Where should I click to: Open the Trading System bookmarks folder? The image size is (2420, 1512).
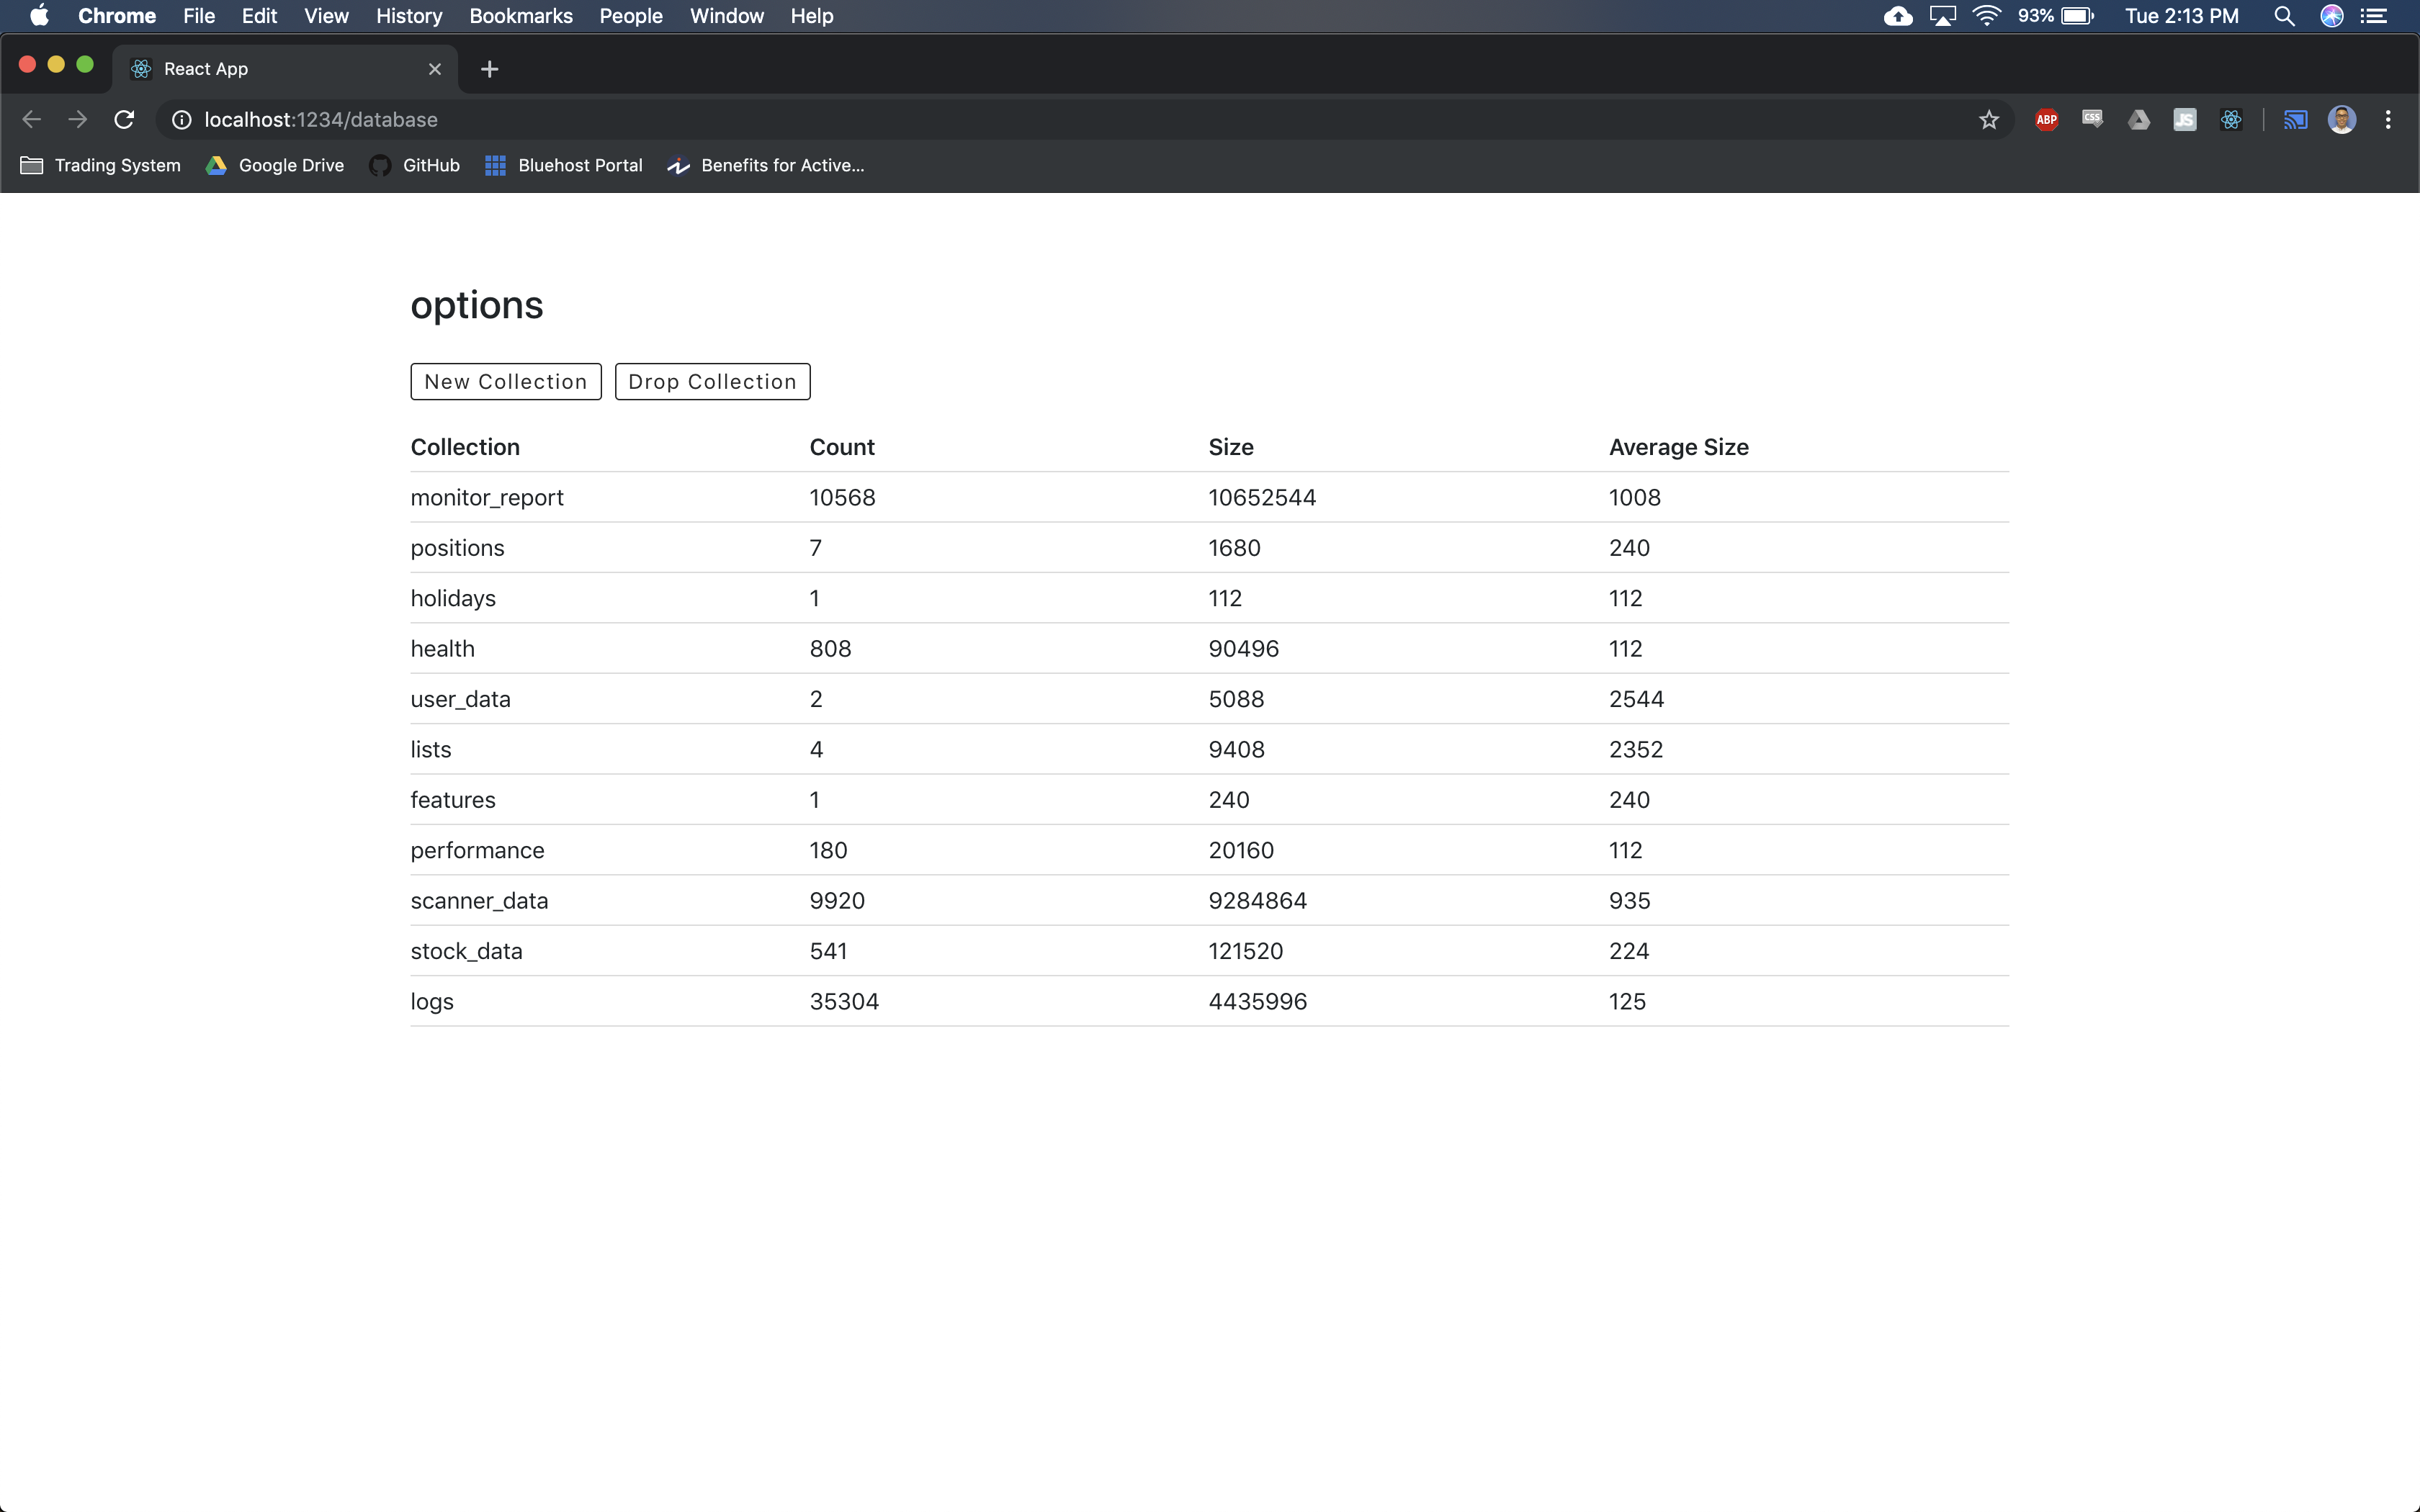pos(101,165)
